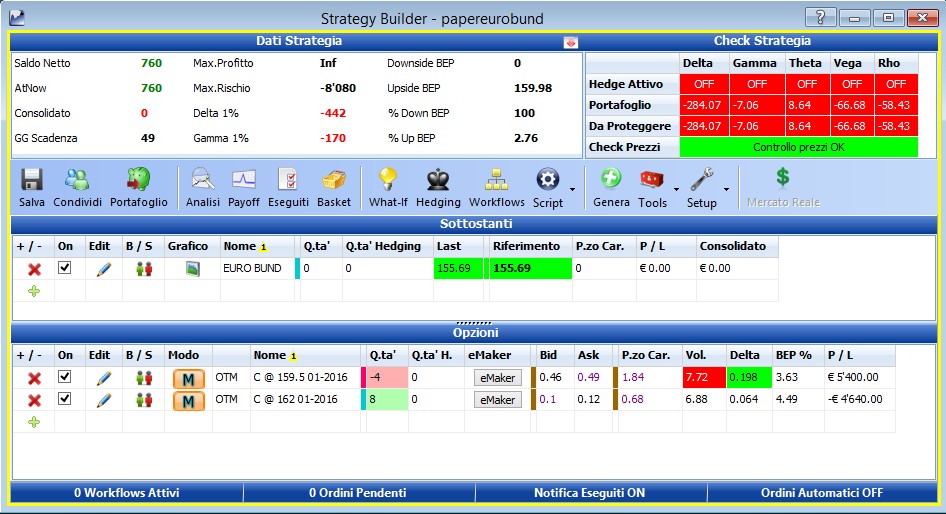Expand the Tools dropdown arrow

tap(676, 189)
